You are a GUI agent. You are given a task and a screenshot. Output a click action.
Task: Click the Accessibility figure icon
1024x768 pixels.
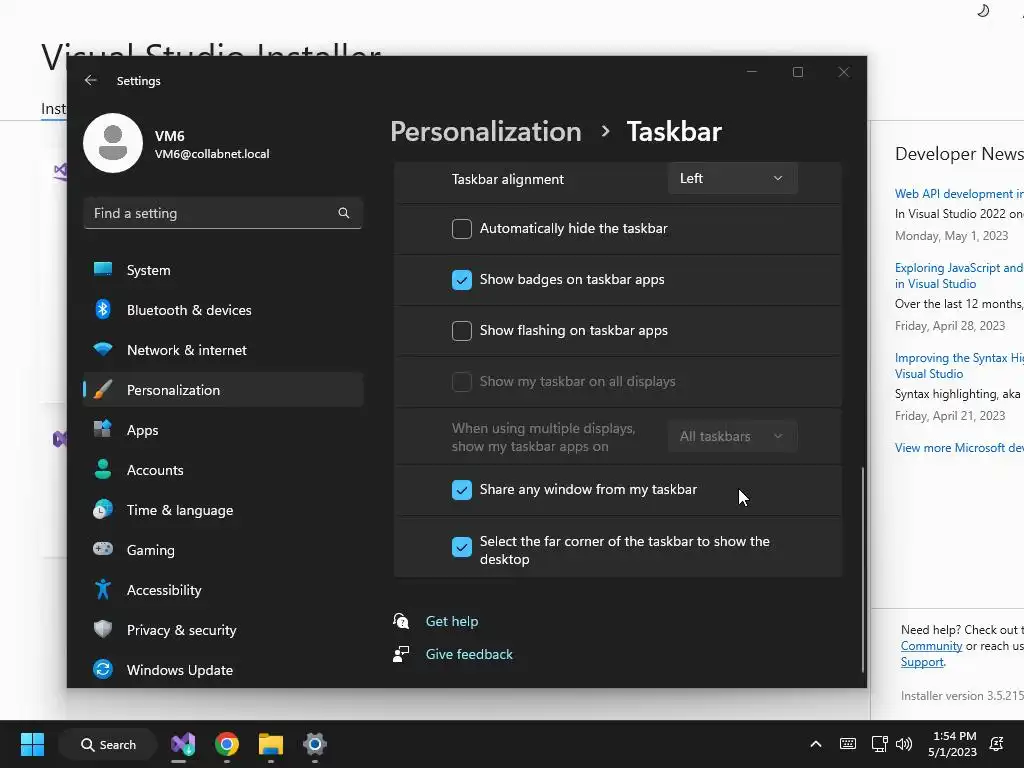[103, 590]
